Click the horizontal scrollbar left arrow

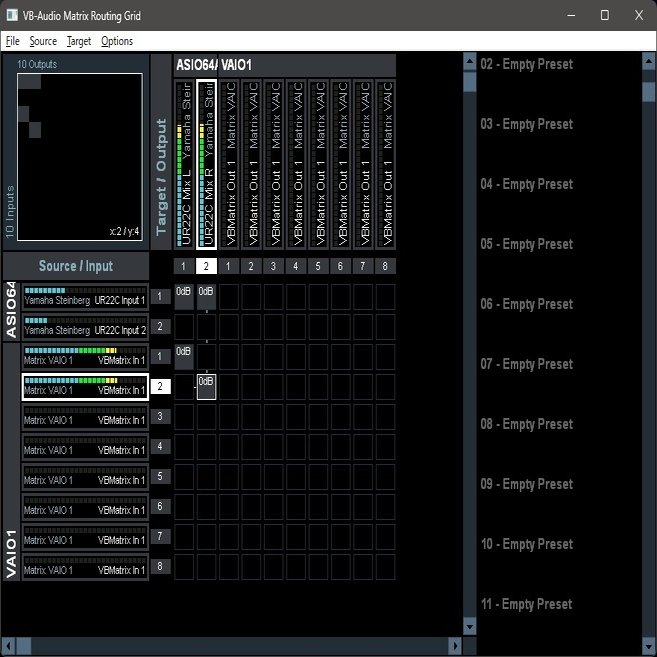[7, 647]
